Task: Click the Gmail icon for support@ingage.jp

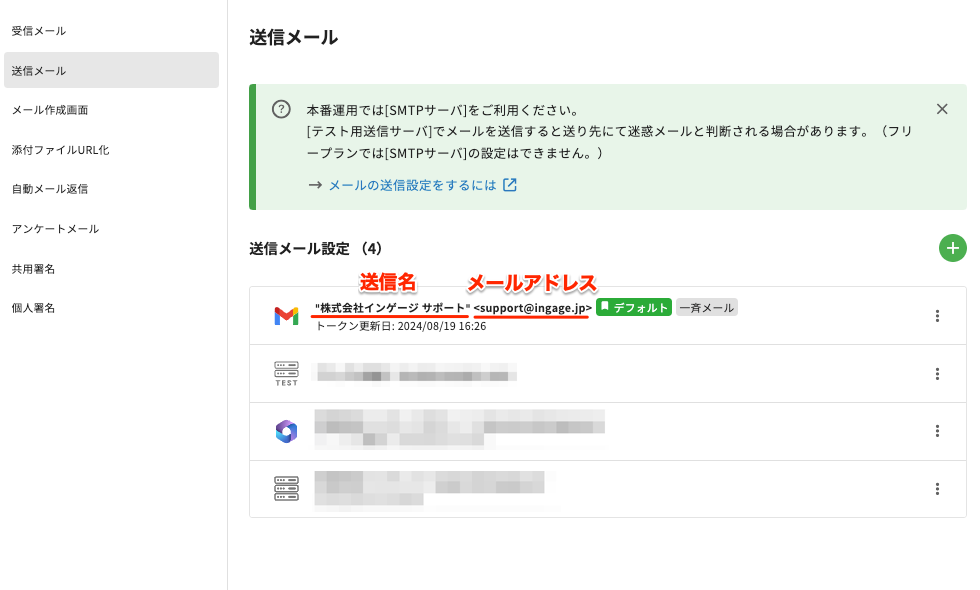Action: [286, 316]
